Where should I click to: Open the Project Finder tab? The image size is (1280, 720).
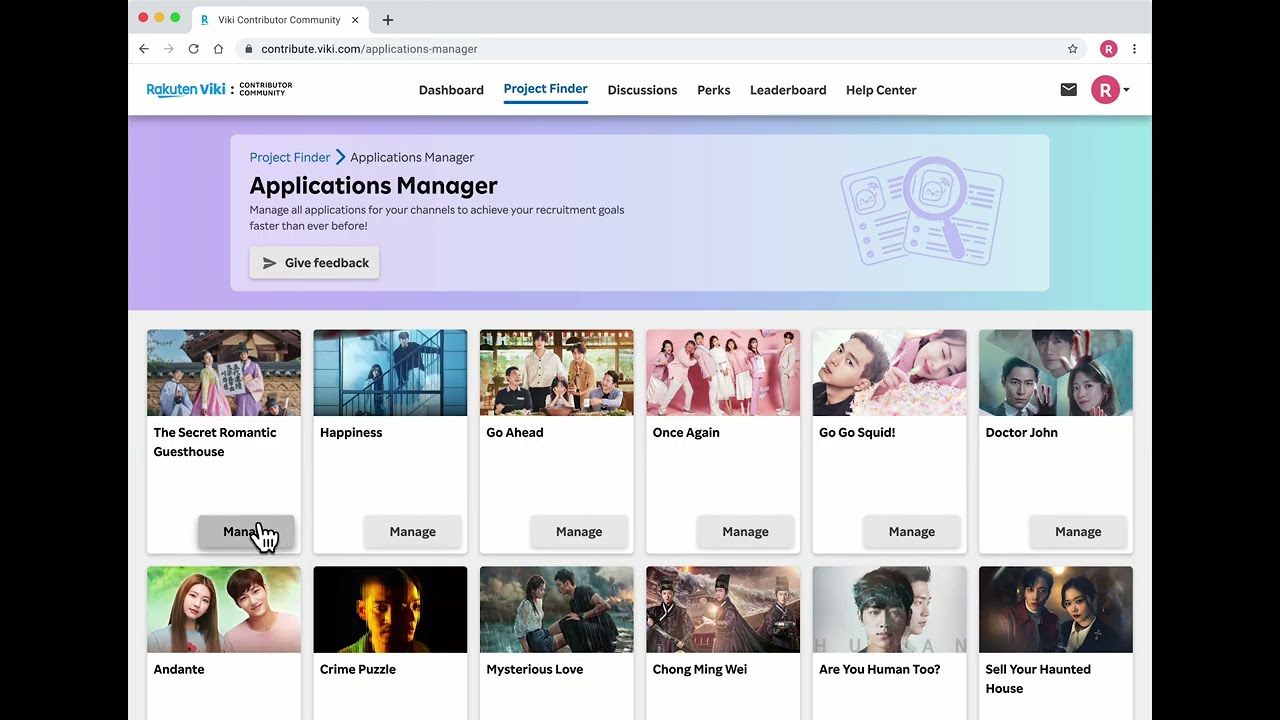[545, 89]
